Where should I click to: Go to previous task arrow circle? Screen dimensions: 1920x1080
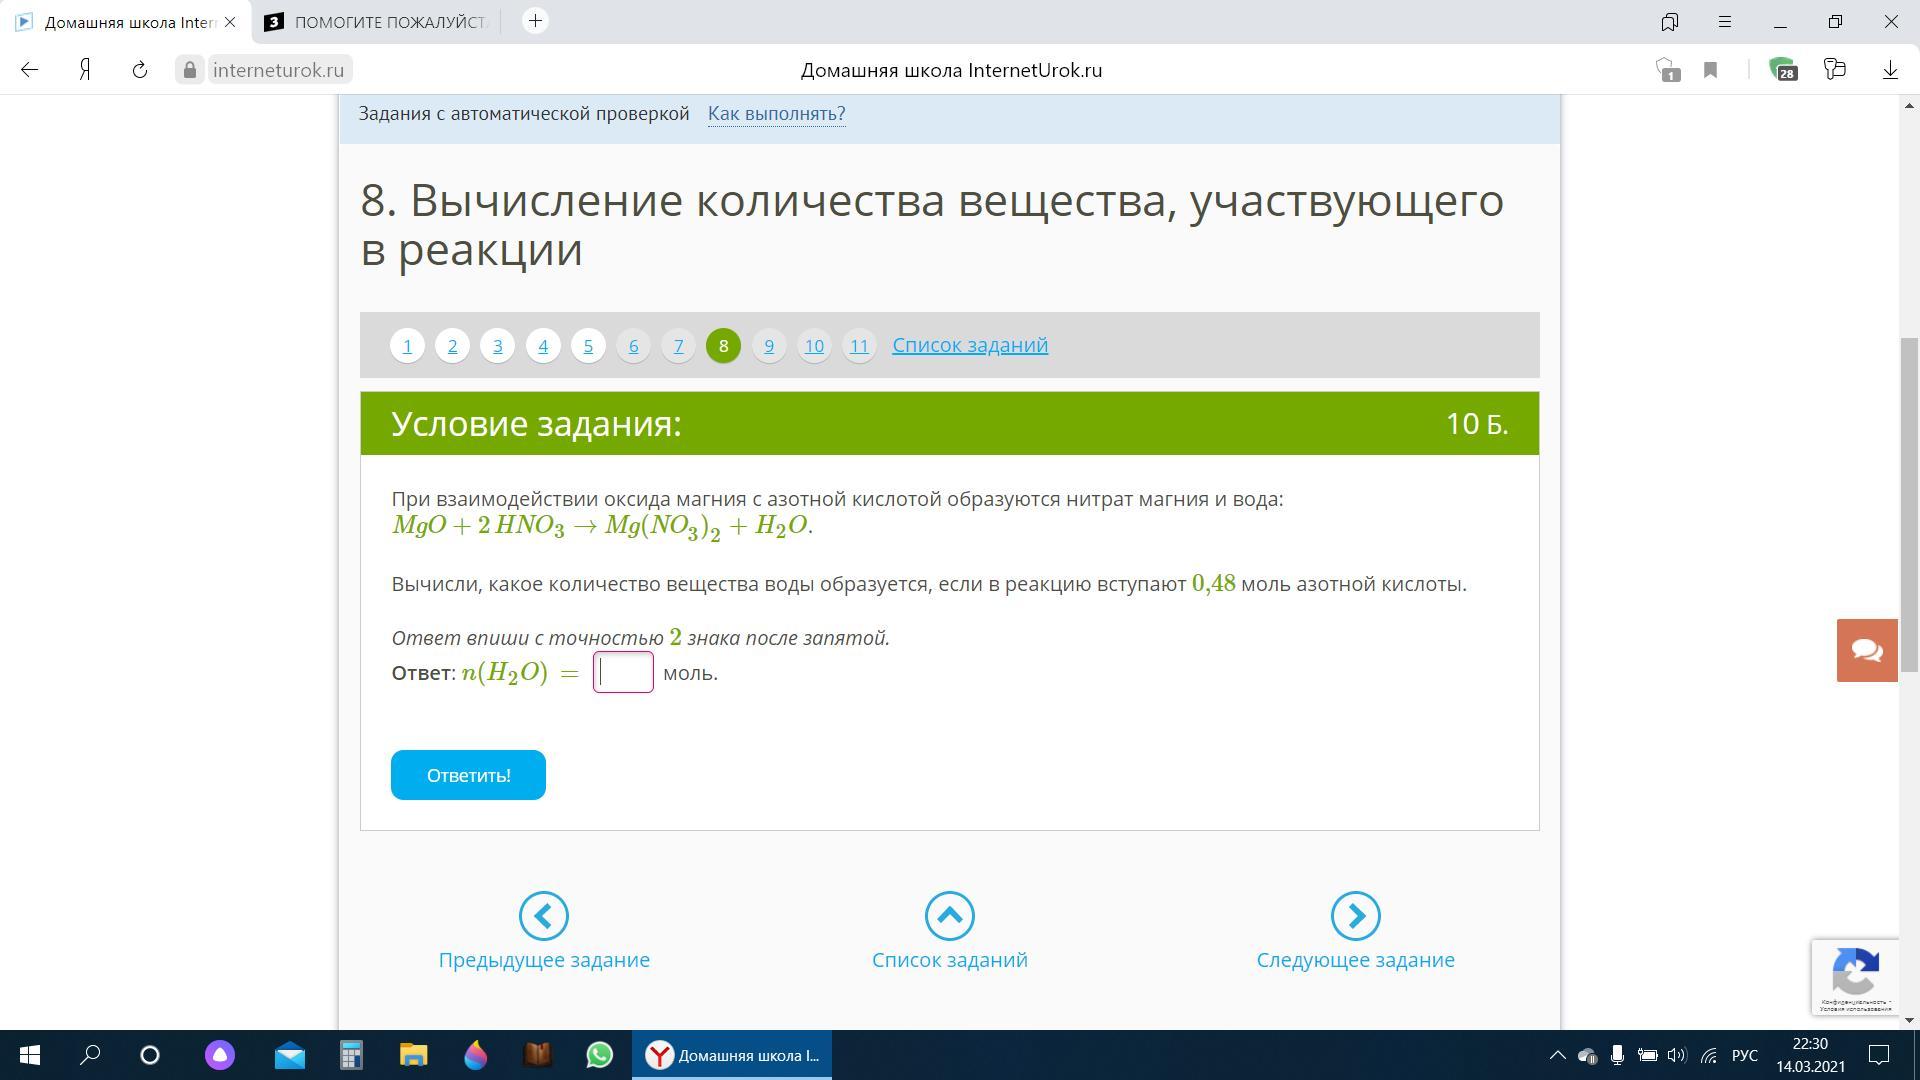[x=544, y=916]
